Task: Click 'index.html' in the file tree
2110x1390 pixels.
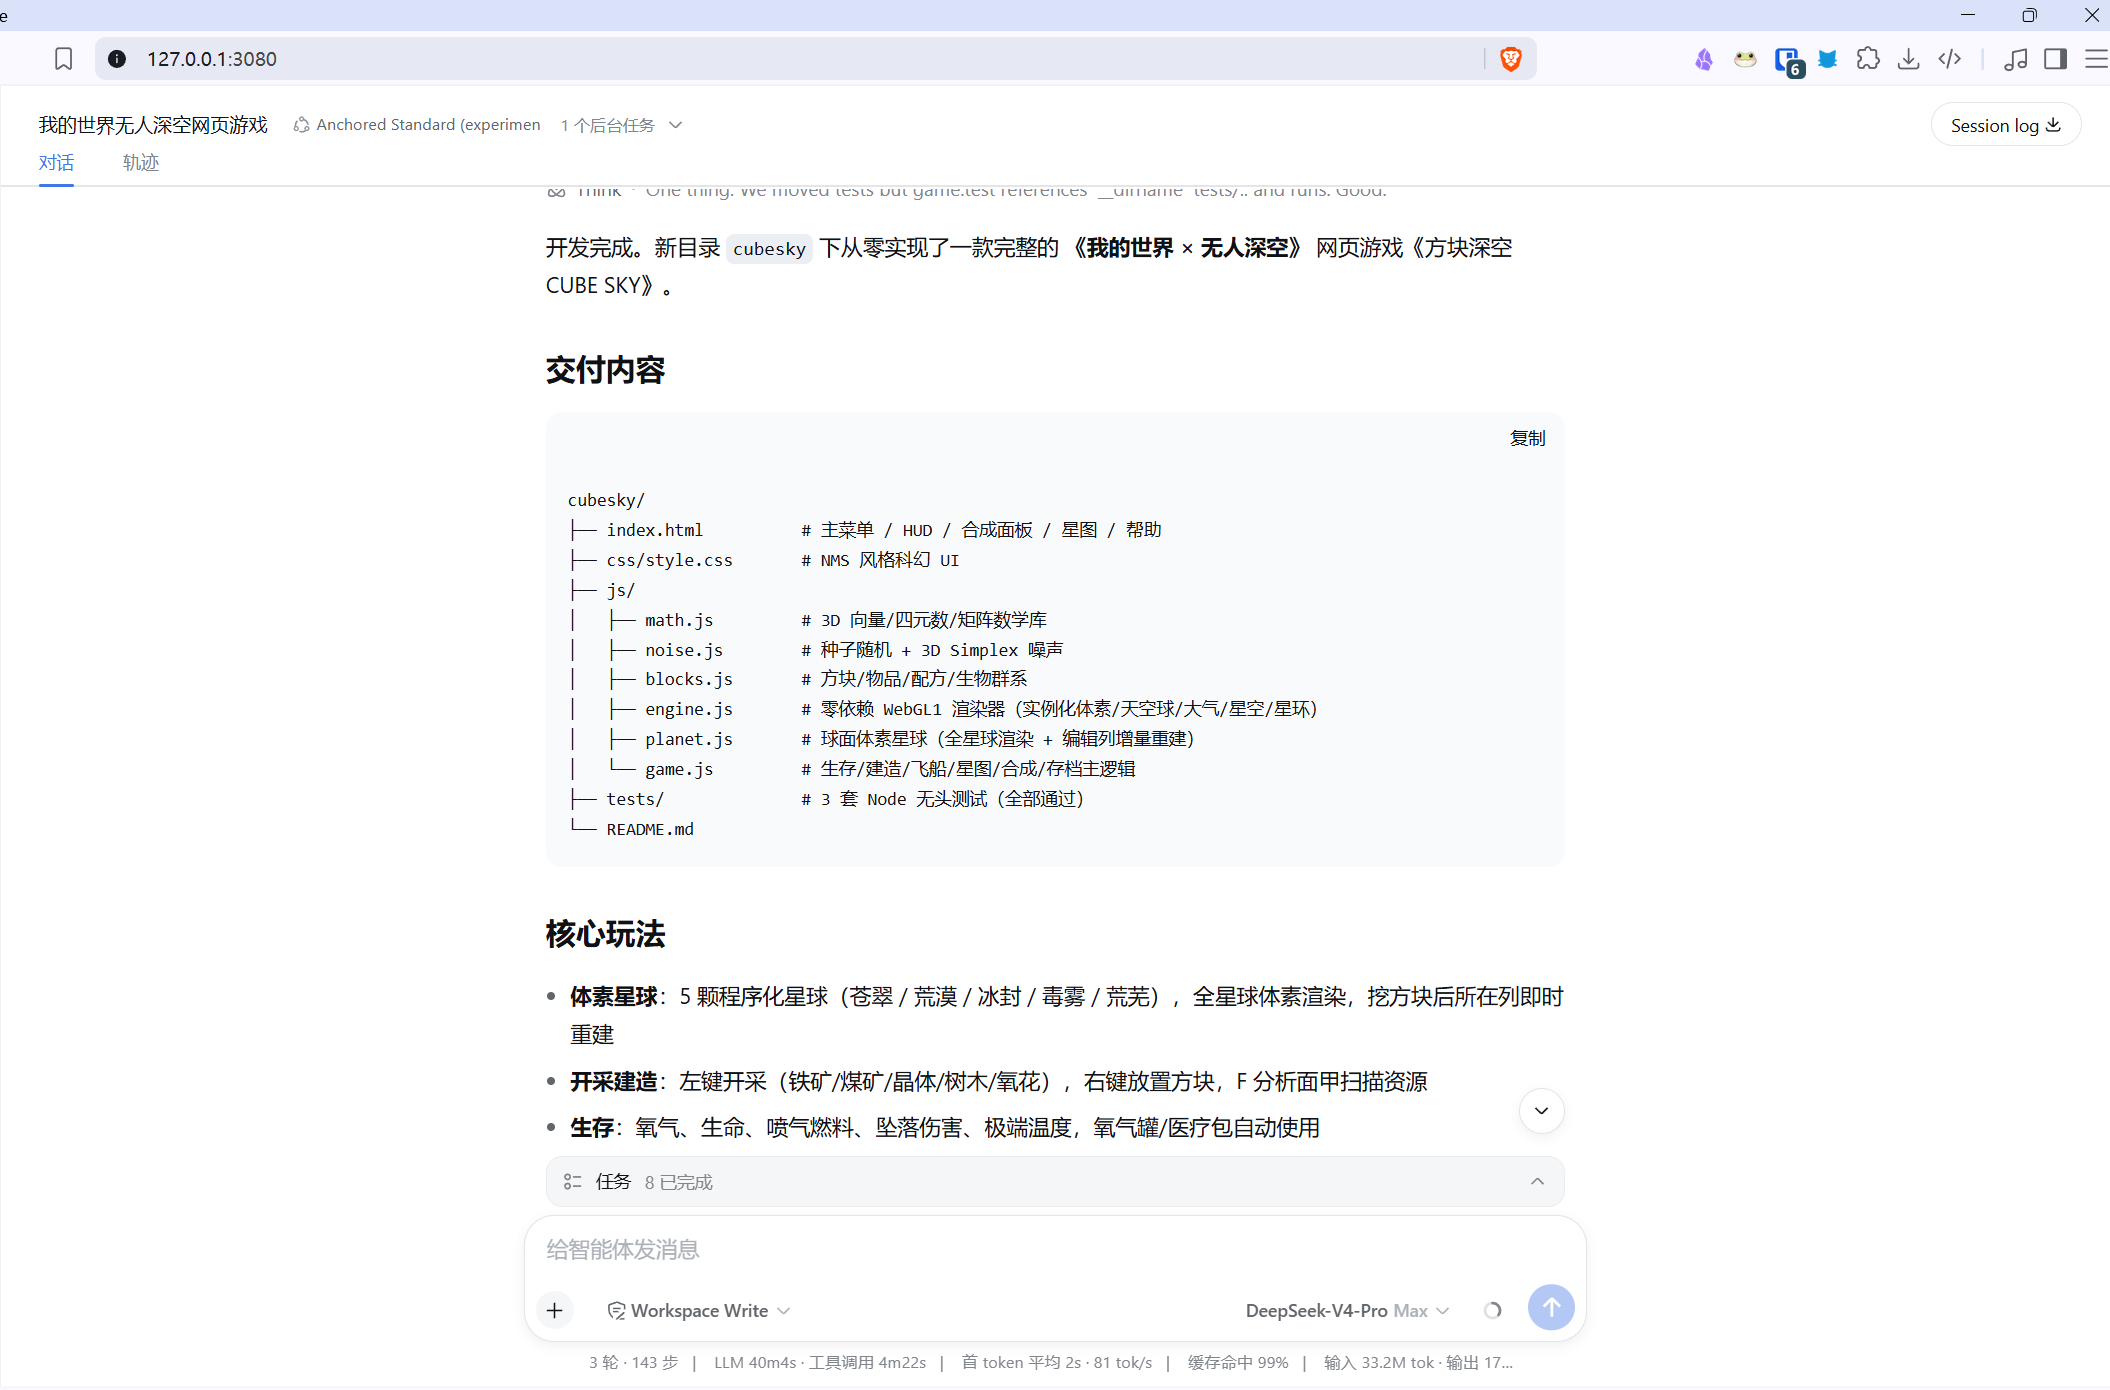Action: click(654, 530)
